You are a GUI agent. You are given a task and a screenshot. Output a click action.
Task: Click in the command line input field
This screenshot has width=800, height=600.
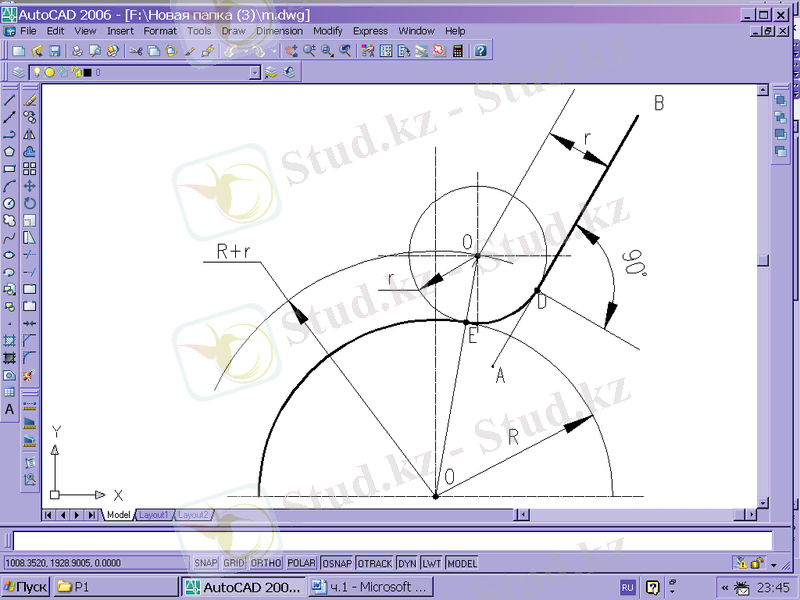pyautogui.click(x=390, y=541)
